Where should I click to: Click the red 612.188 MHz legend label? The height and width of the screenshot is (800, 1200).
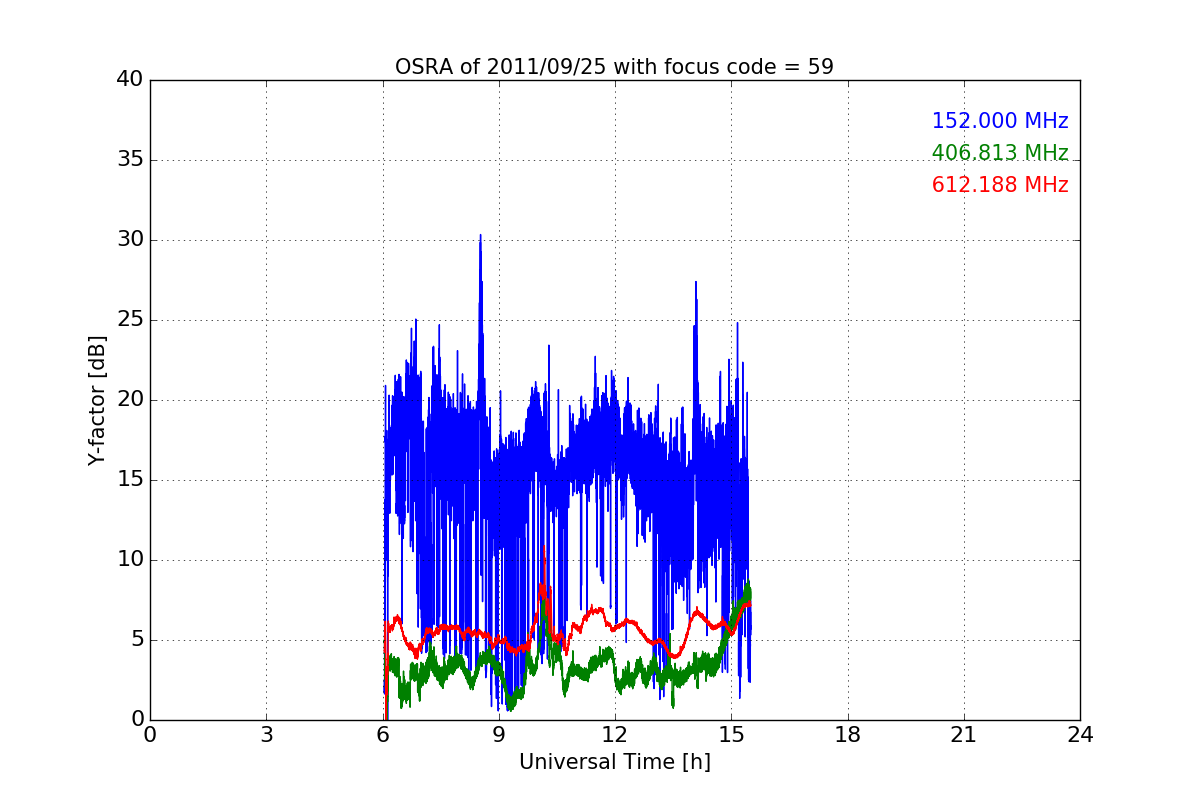[x=1000, y=185]
